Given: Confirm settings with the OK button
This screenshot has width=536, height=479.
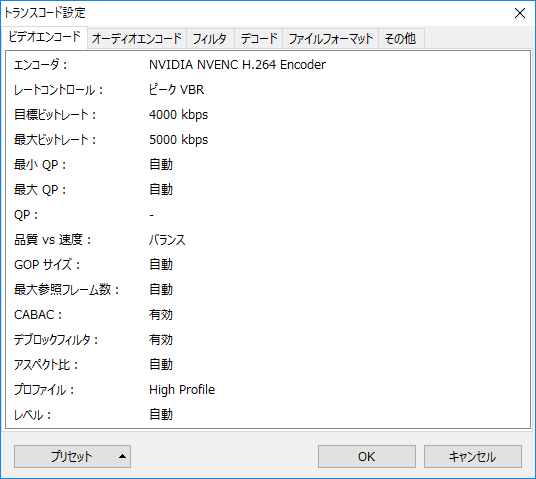Looking at the screenshot, I should pos(367,456).
